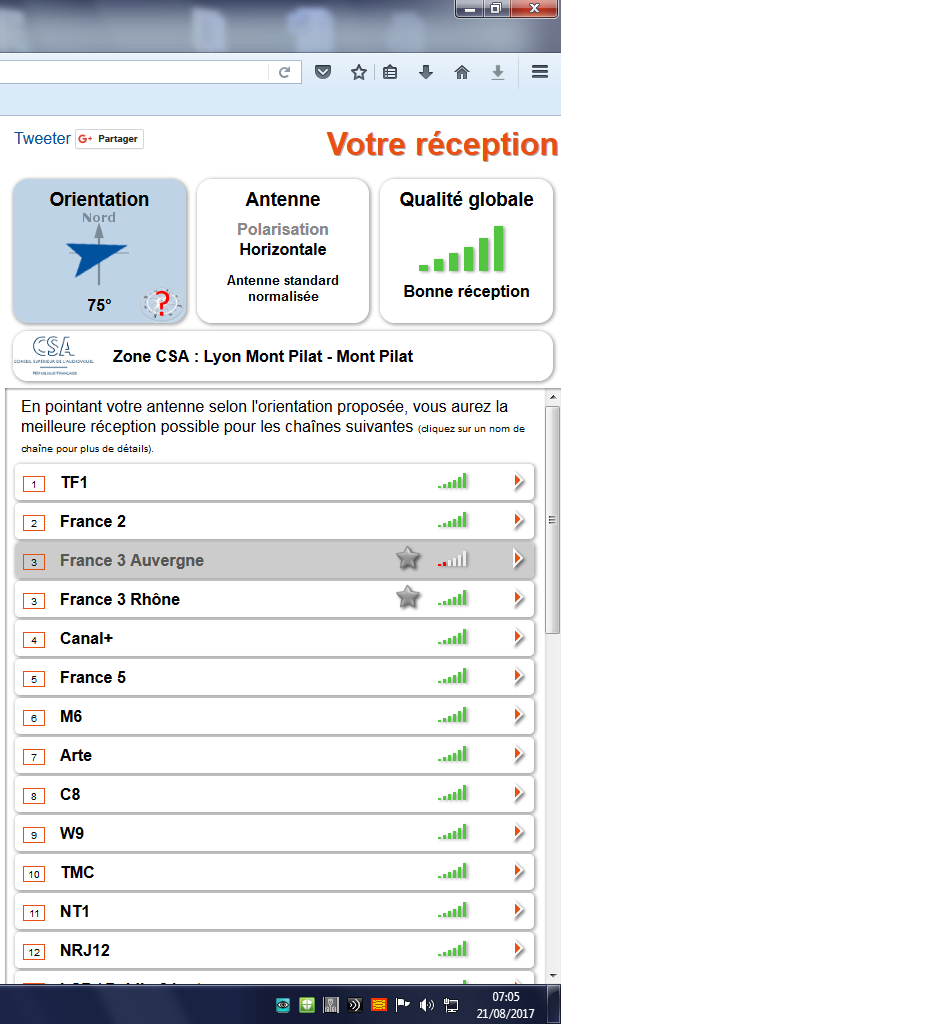Select the C8 channel row
This screenshot has height=1024, width=926.
tap(274, 794)
